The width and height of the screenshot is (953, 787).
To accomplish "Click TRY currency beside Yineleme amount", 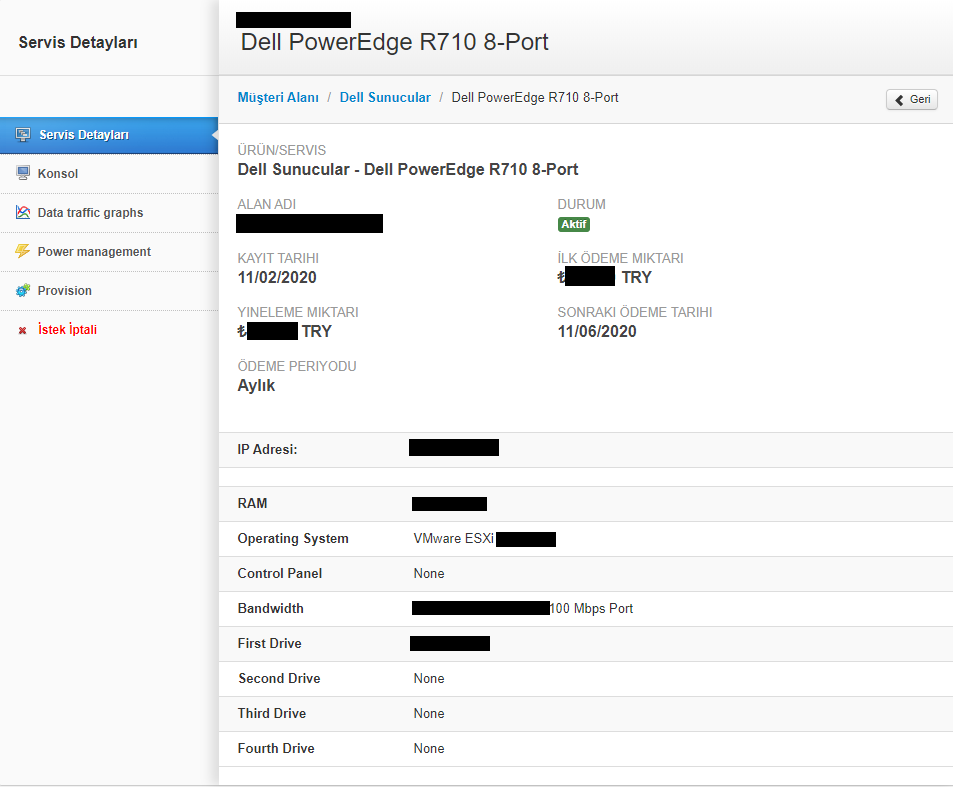I will [x=317, y=332].
